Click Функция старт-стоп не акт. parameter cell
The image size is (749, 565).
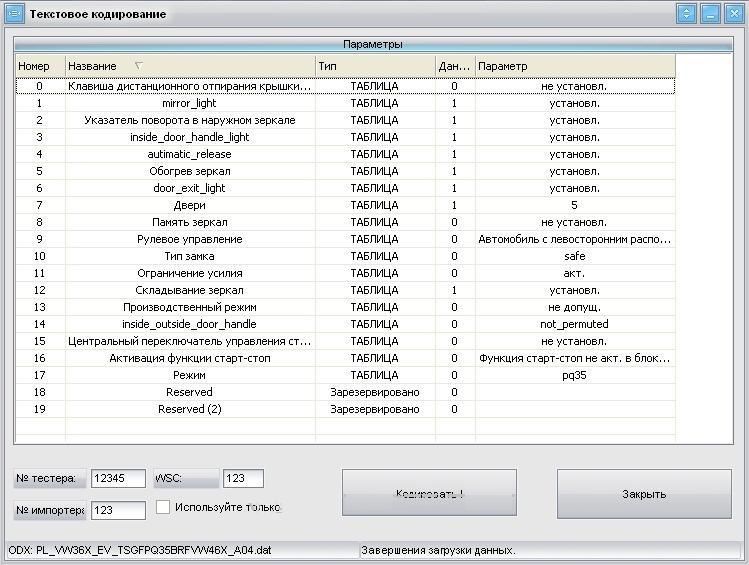pos(575,358)
